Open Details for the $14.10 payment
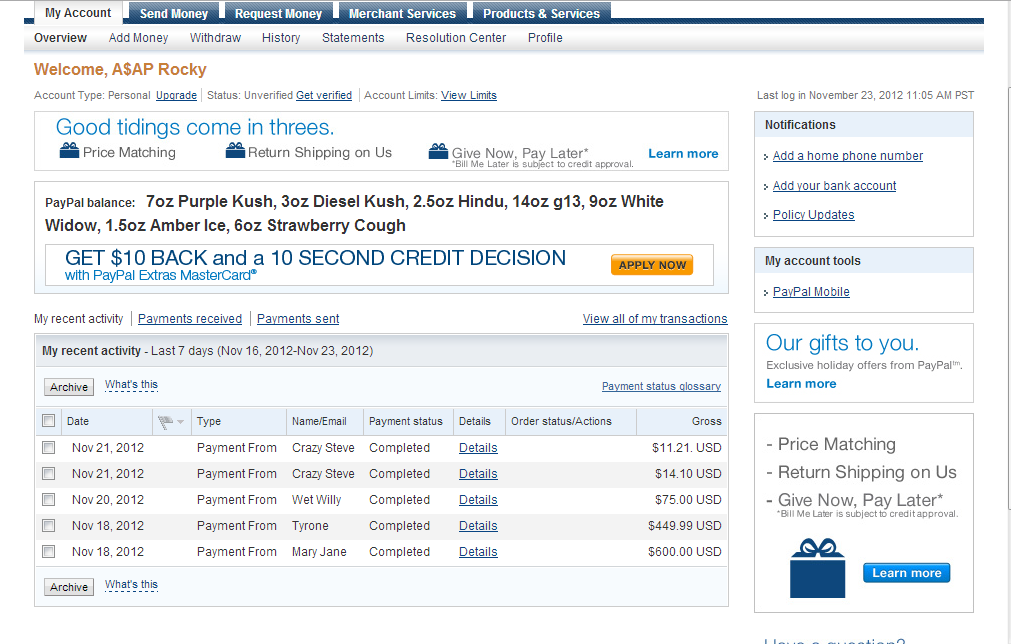The height and width of the screenshot is (644, 1011). 478,474
